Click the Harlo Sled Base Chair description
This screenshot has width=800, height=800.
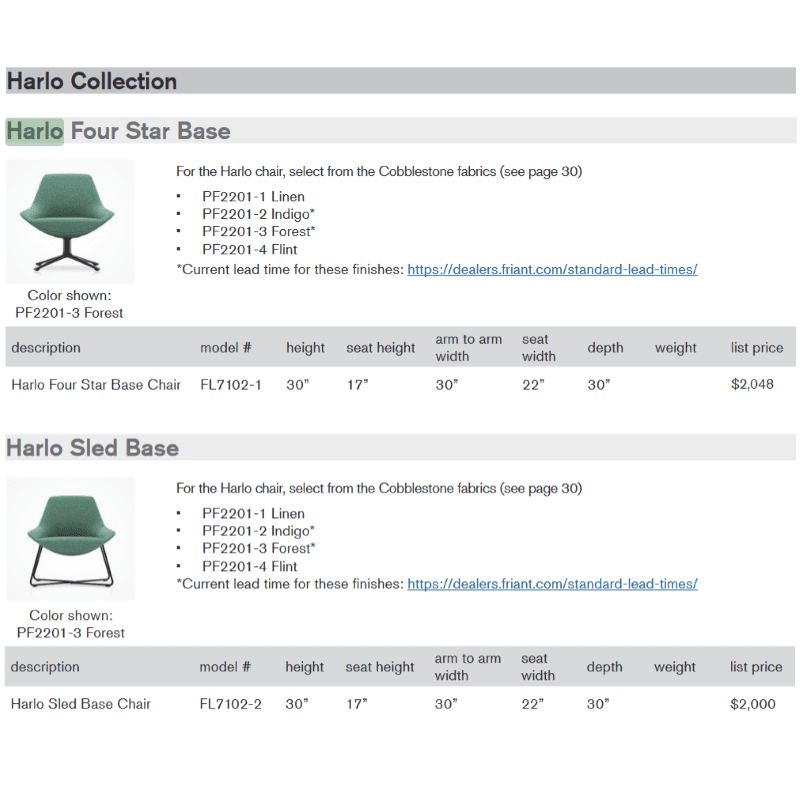(81, 704)
